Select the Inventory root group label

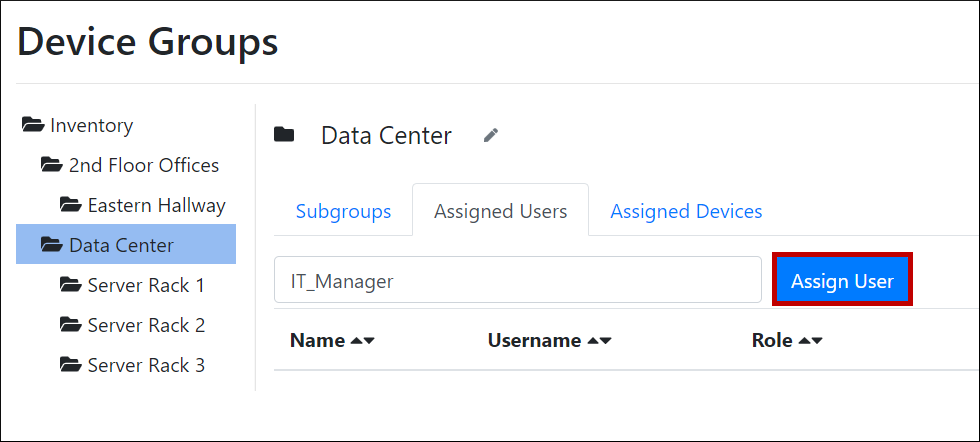(92, 125)
